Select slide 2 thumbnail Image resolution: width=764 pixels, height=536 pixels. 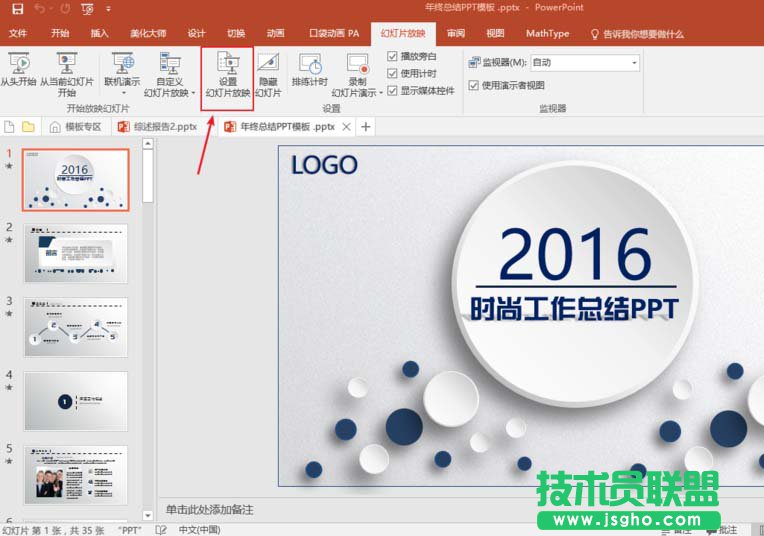76,253
